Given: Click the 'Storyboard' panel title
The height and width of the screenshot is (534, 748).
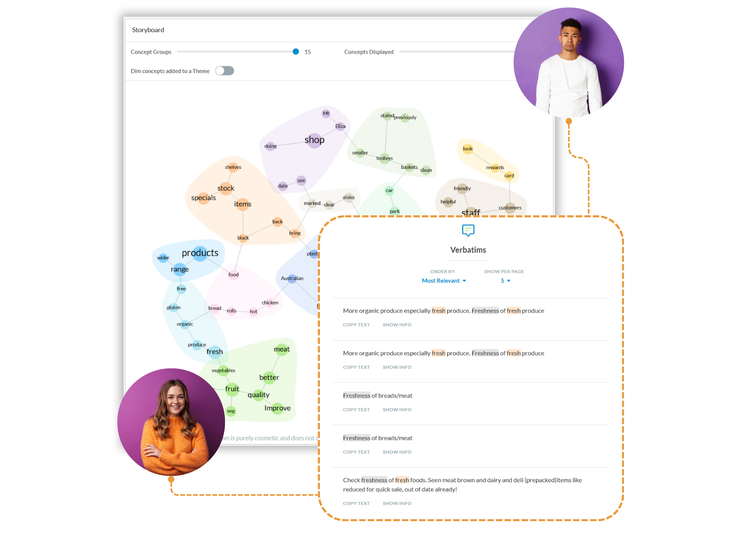Looking at the screenshot, I should tap(148, 30).
